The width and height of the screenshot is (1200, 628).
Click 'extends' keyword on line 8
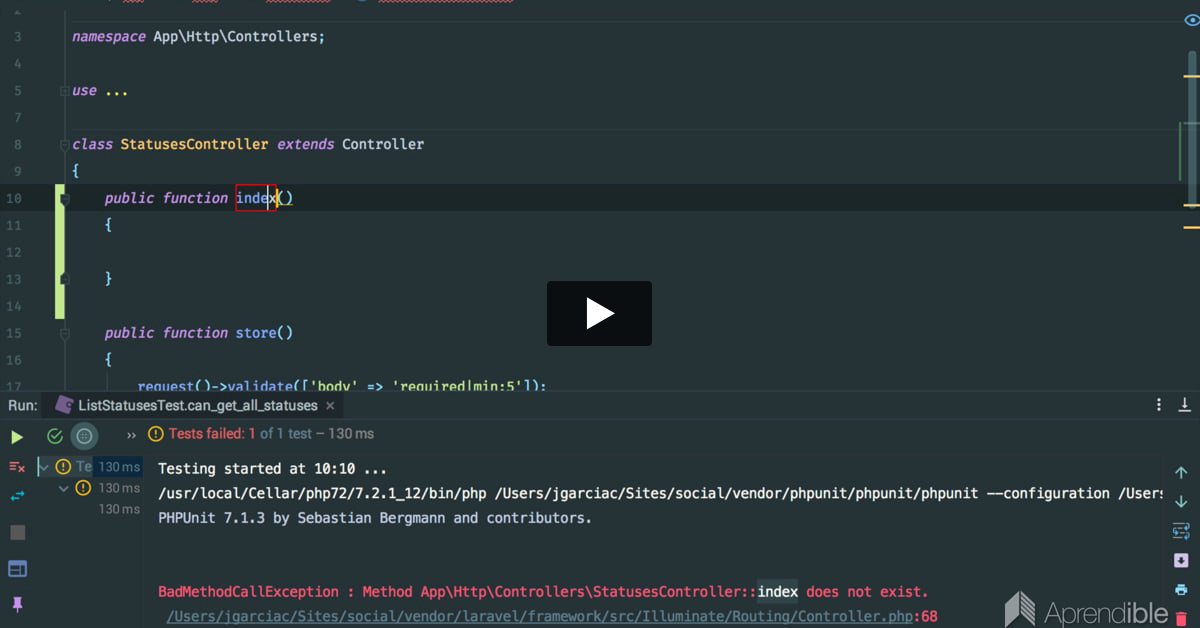click(x=305, y=144)
